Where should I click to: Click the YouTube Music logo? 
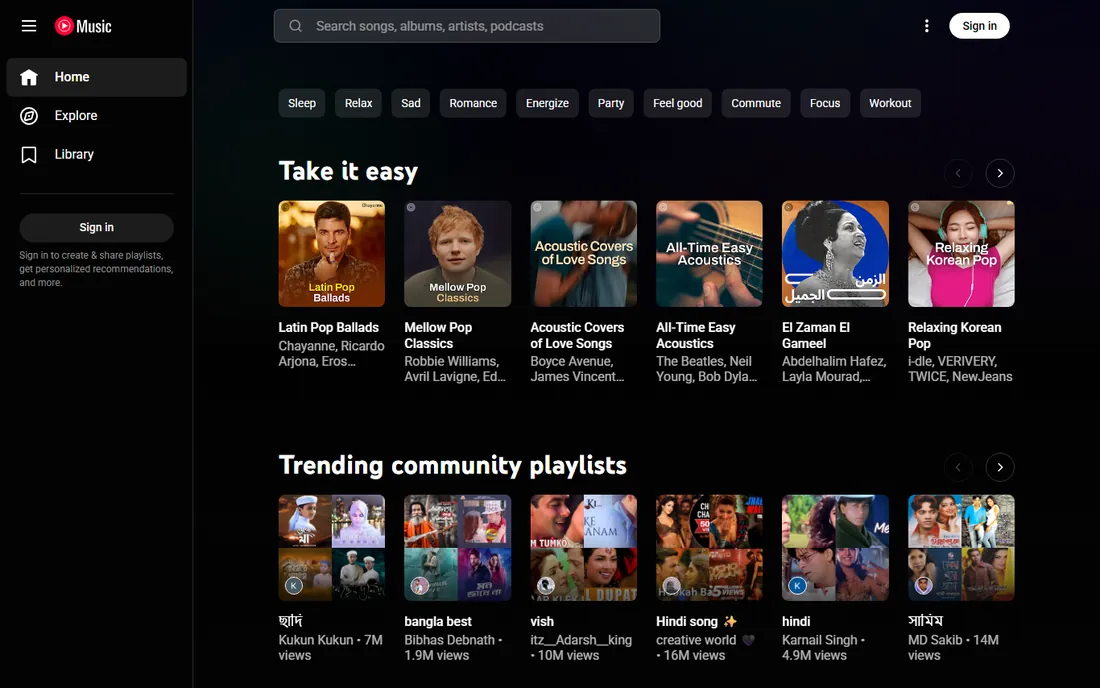(83, 26)
